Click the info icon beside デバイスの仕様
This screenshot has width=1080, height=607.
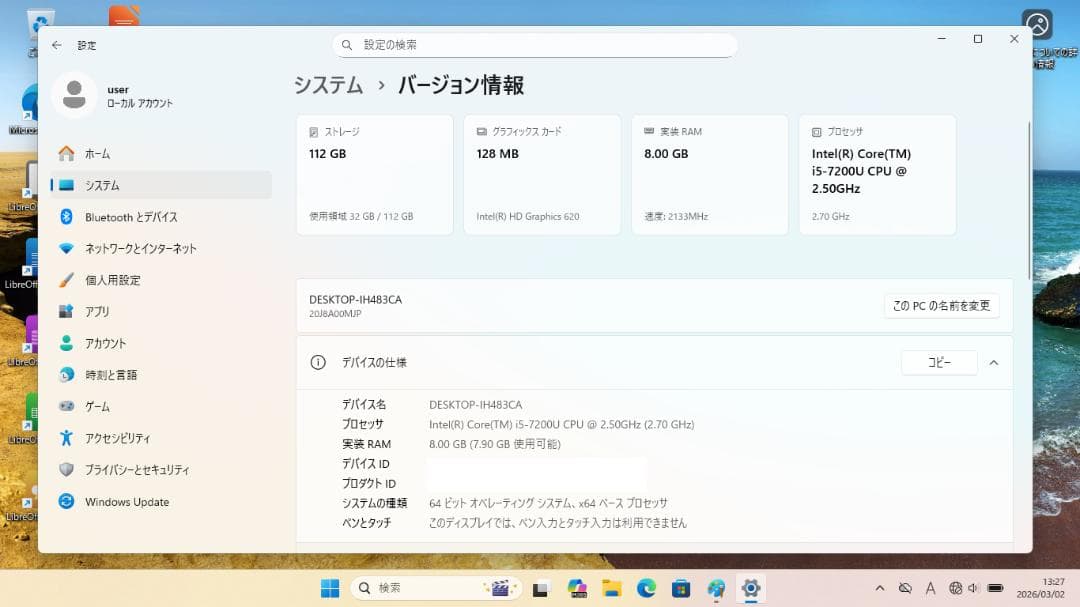click(318, 362)
